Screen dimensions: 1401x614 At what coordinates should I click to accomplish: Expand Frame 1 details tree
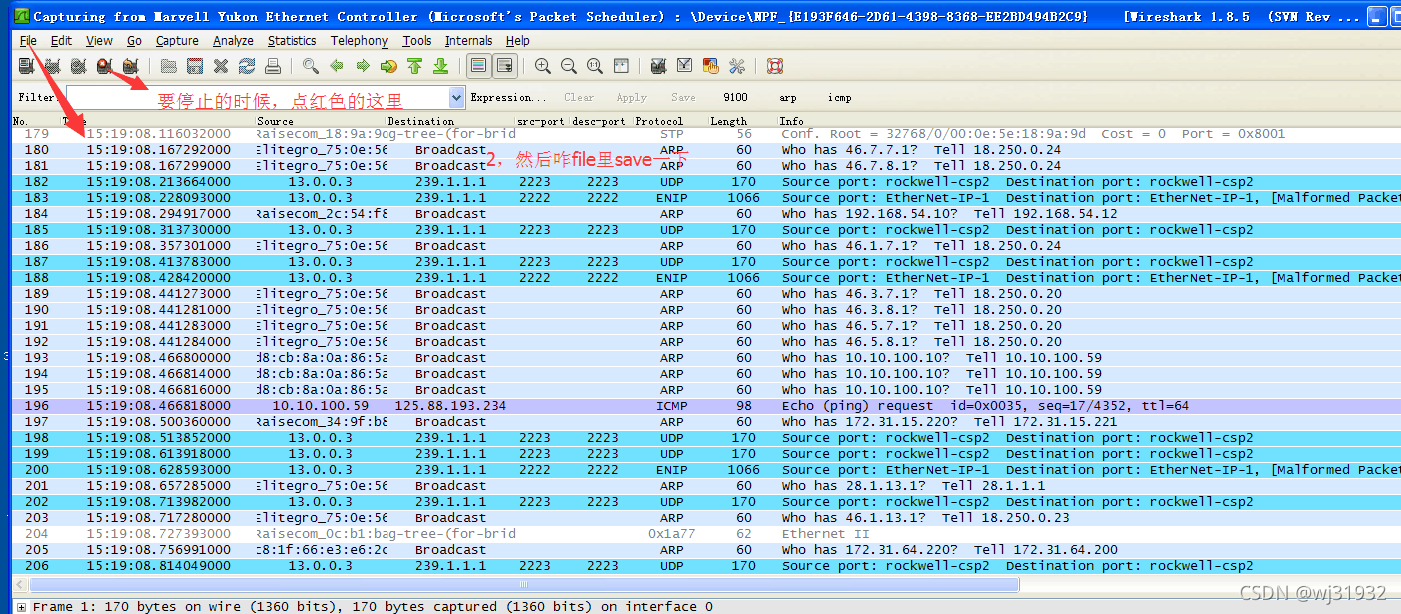point(21,607)
